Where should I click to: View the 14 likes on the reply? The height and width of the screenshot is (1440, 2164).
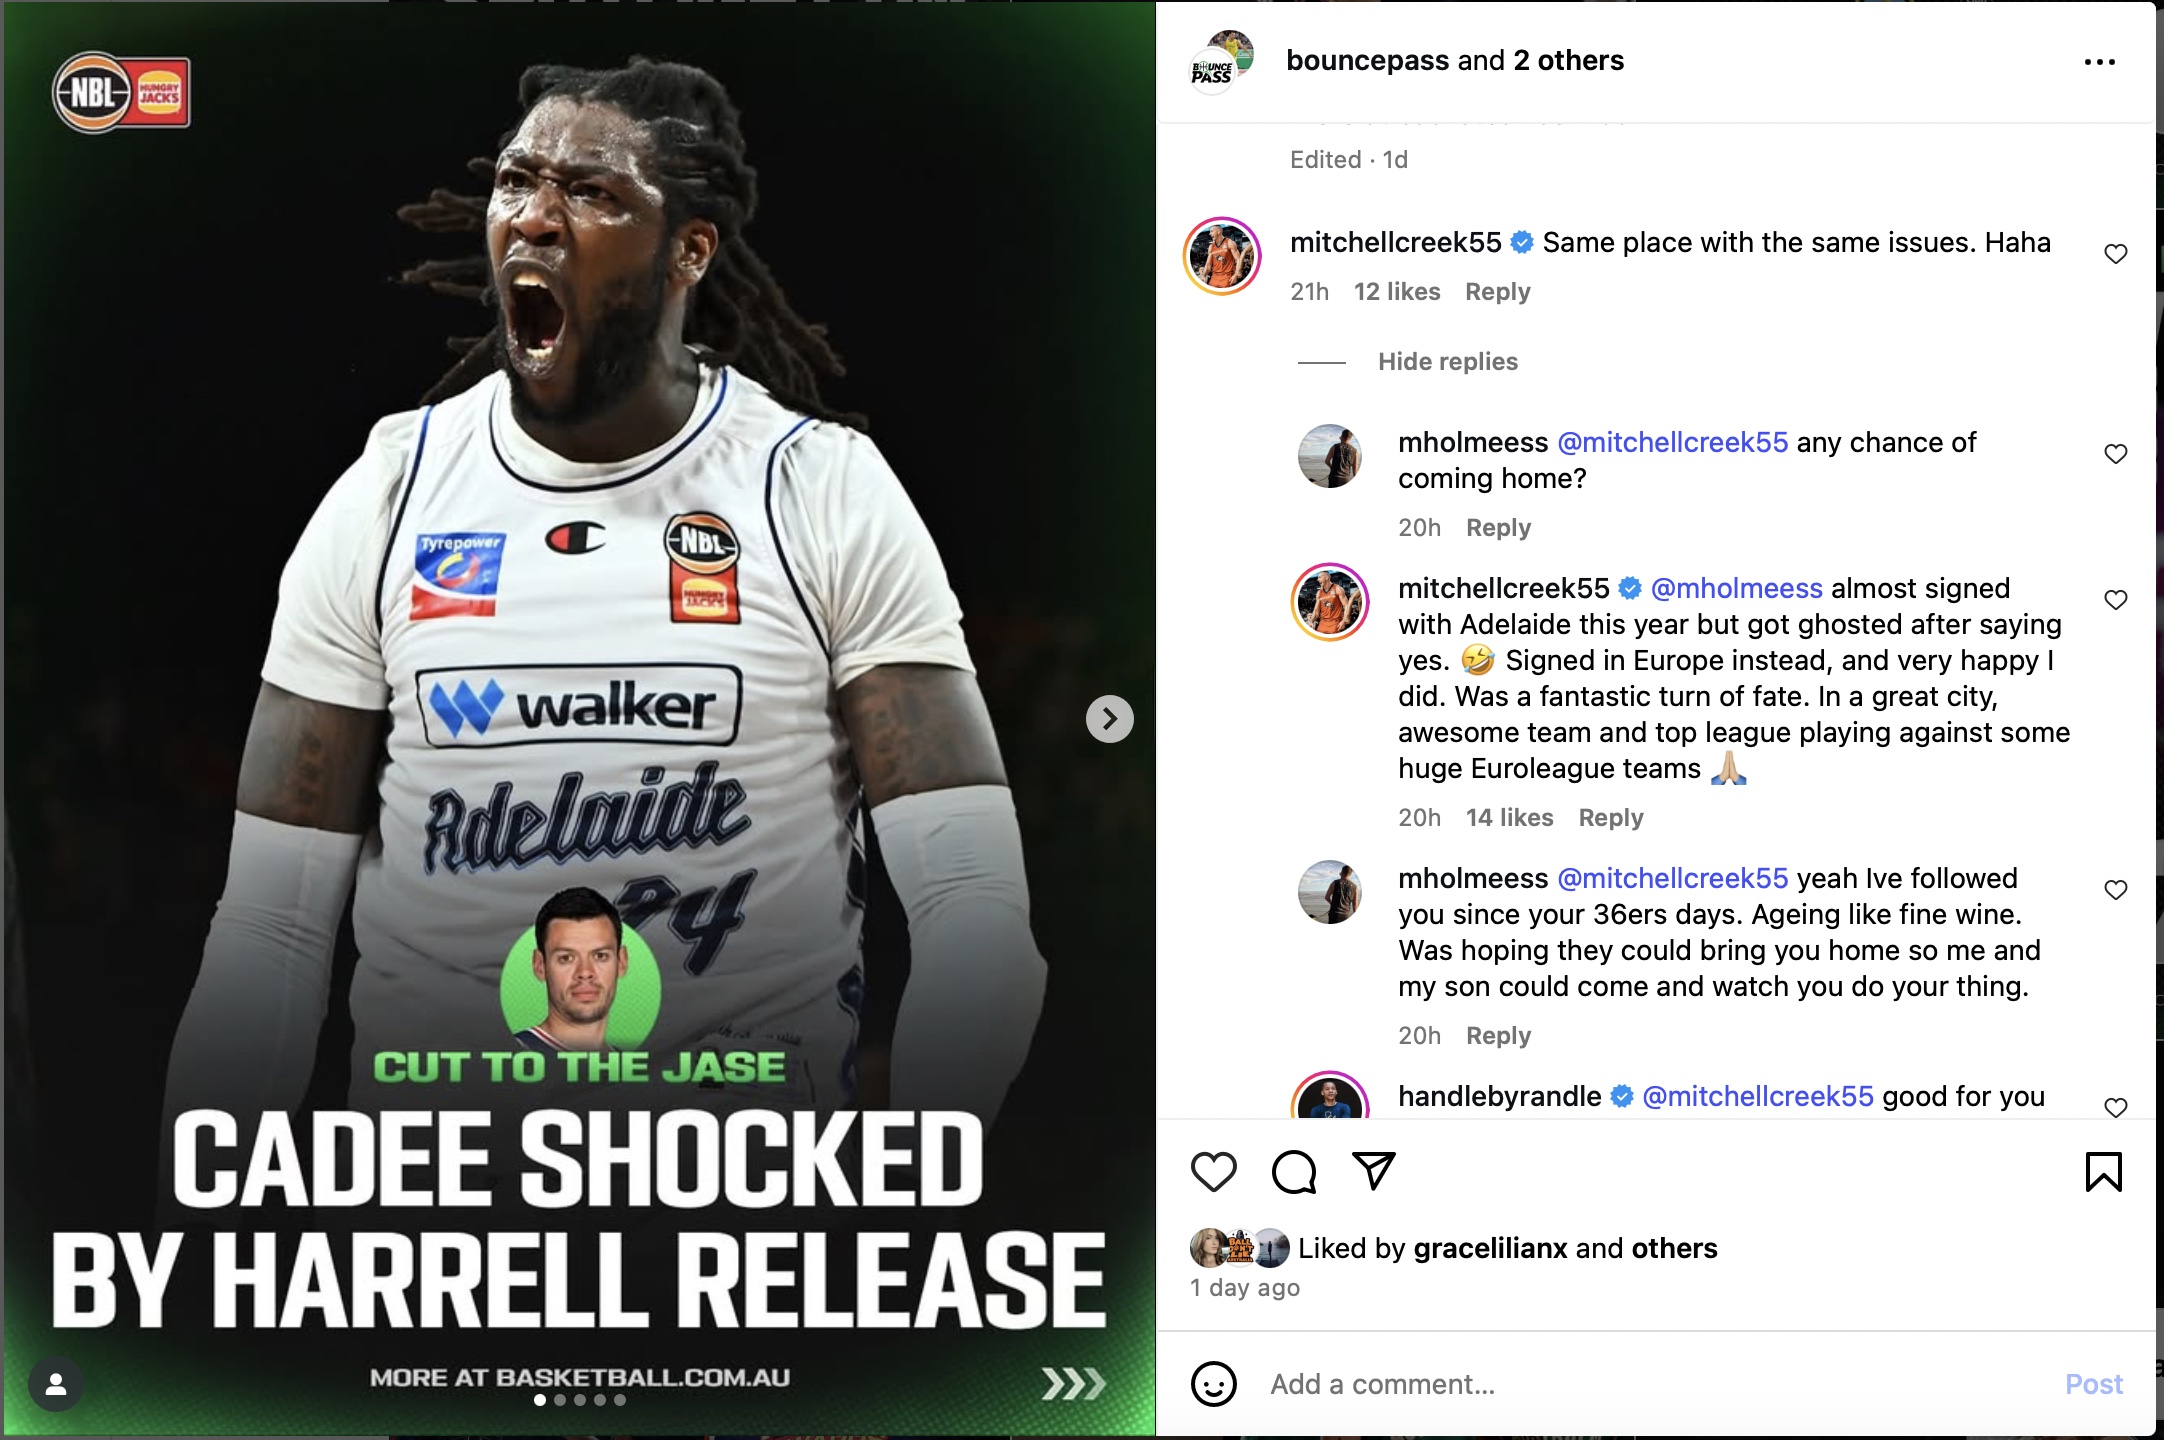(1509, 818)
